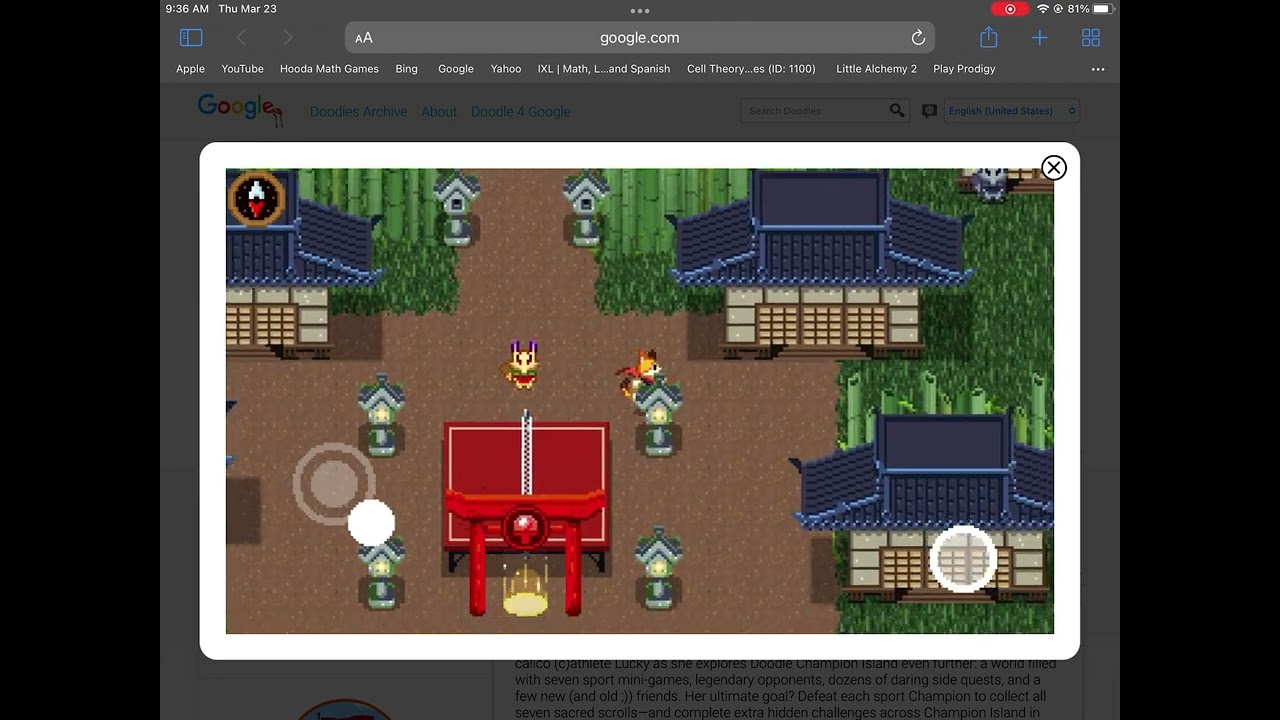
Task: Open the Bing bookmark
Action: (x=406, y=69)
